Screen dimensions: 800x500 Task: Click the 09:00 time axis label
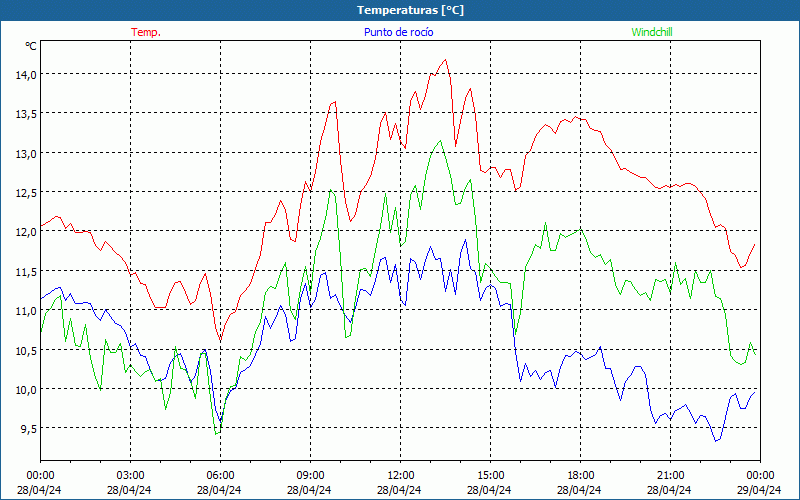click(x=310, y=476)
